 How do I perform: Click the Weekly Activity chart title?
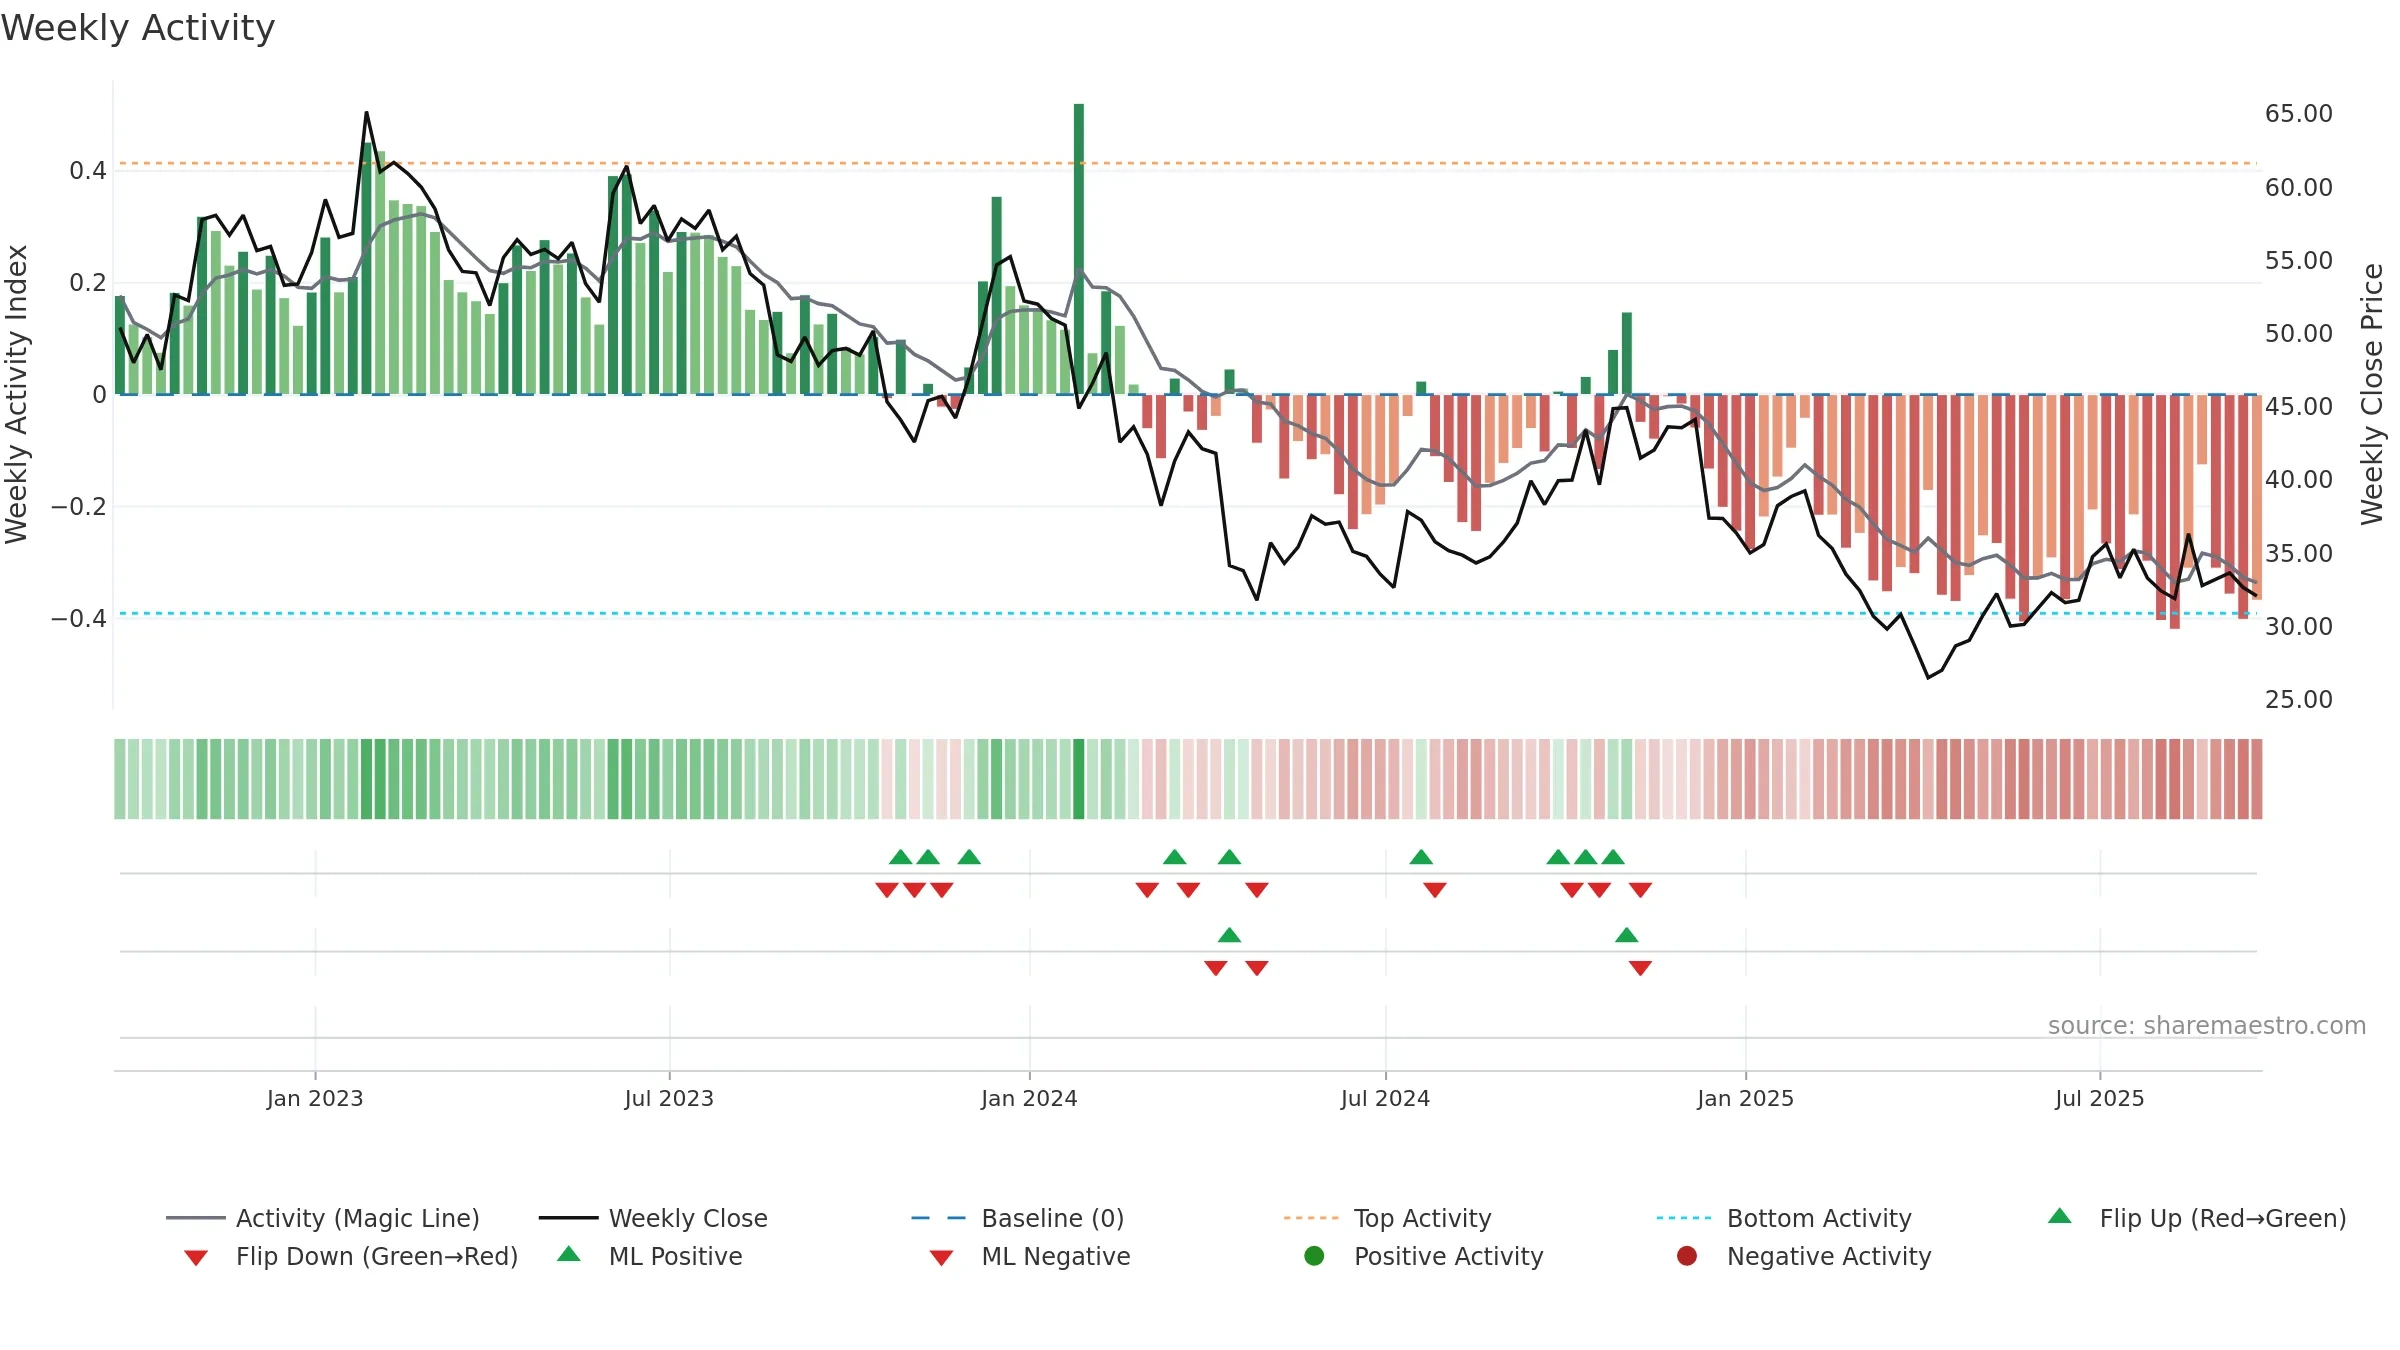pos(138,28)
